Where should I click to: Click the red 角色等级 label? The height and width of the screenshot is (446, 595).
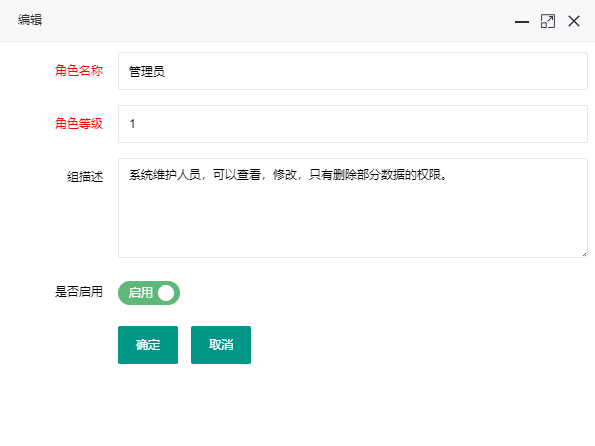click(x=79, y=123)
